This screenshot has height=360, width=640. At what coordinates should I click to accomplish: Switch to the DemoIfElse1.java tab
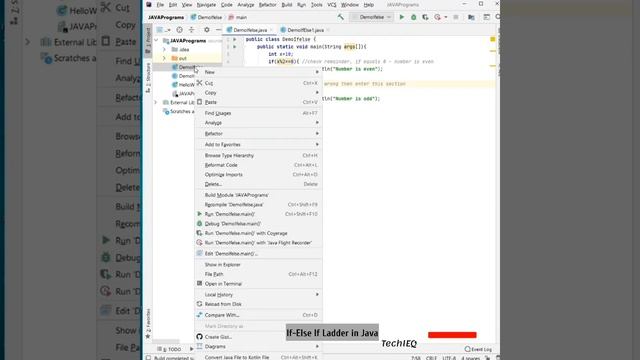pos(305,30)
